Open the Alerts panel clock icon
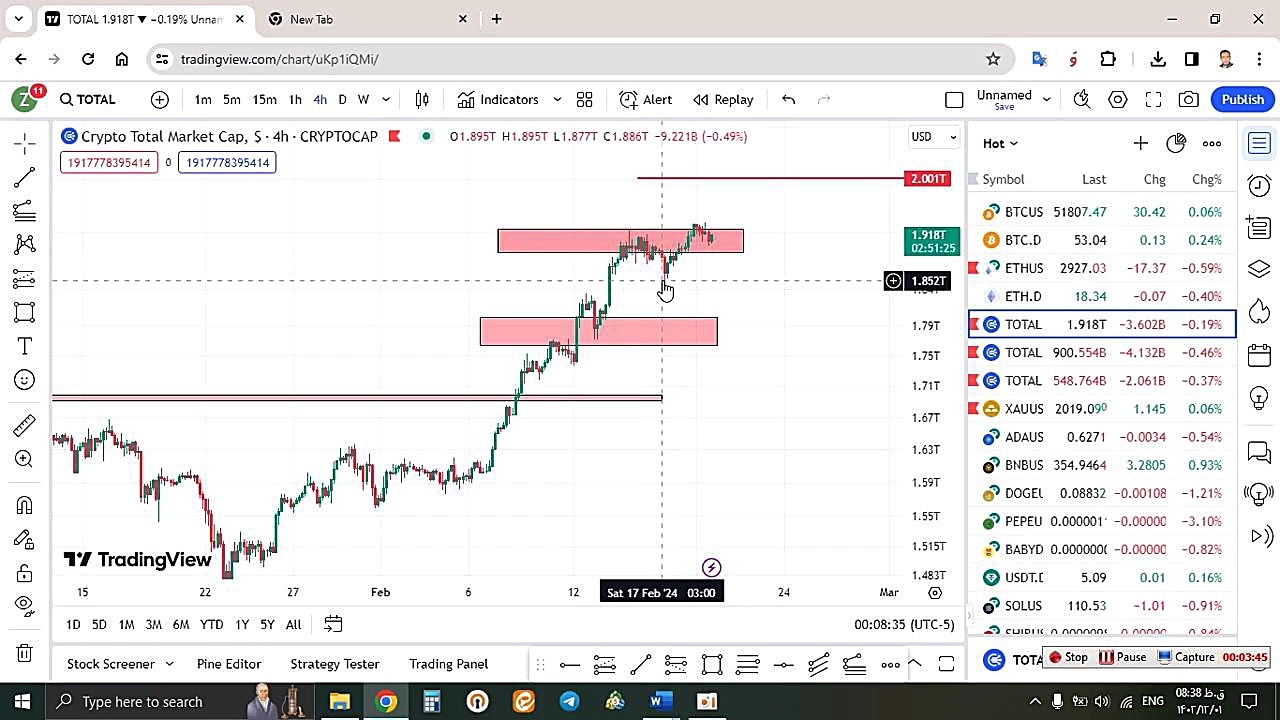 coord(1259,185)
